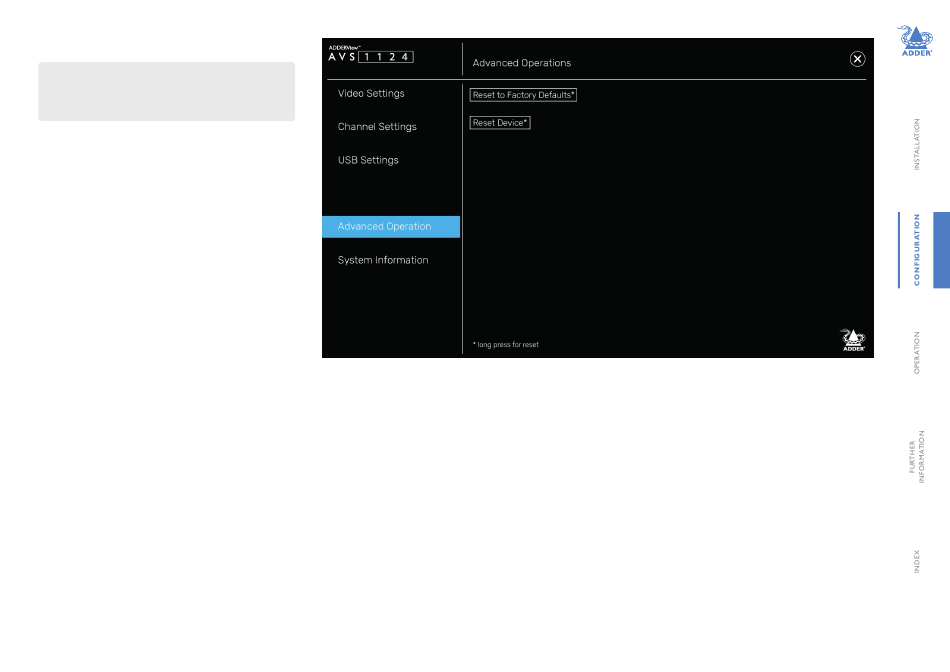Click the Reset Device button
This screenshot has width=950, height=672.
(x=500, y=123)
